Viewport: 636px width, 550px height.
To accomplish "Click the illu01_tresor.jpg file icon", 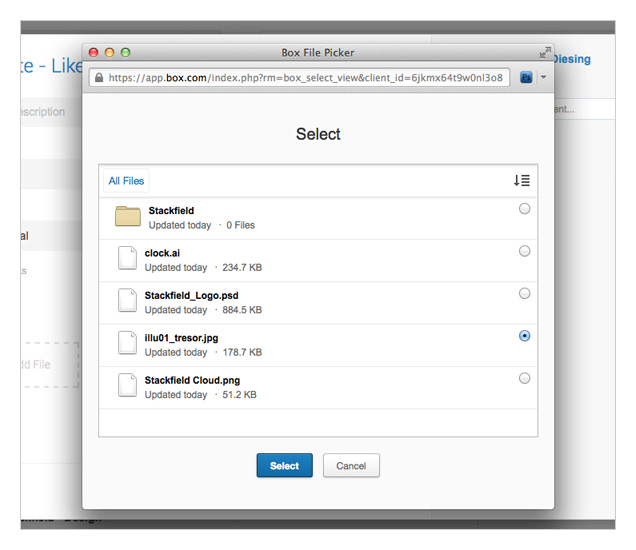I will [x=127, y=343].
